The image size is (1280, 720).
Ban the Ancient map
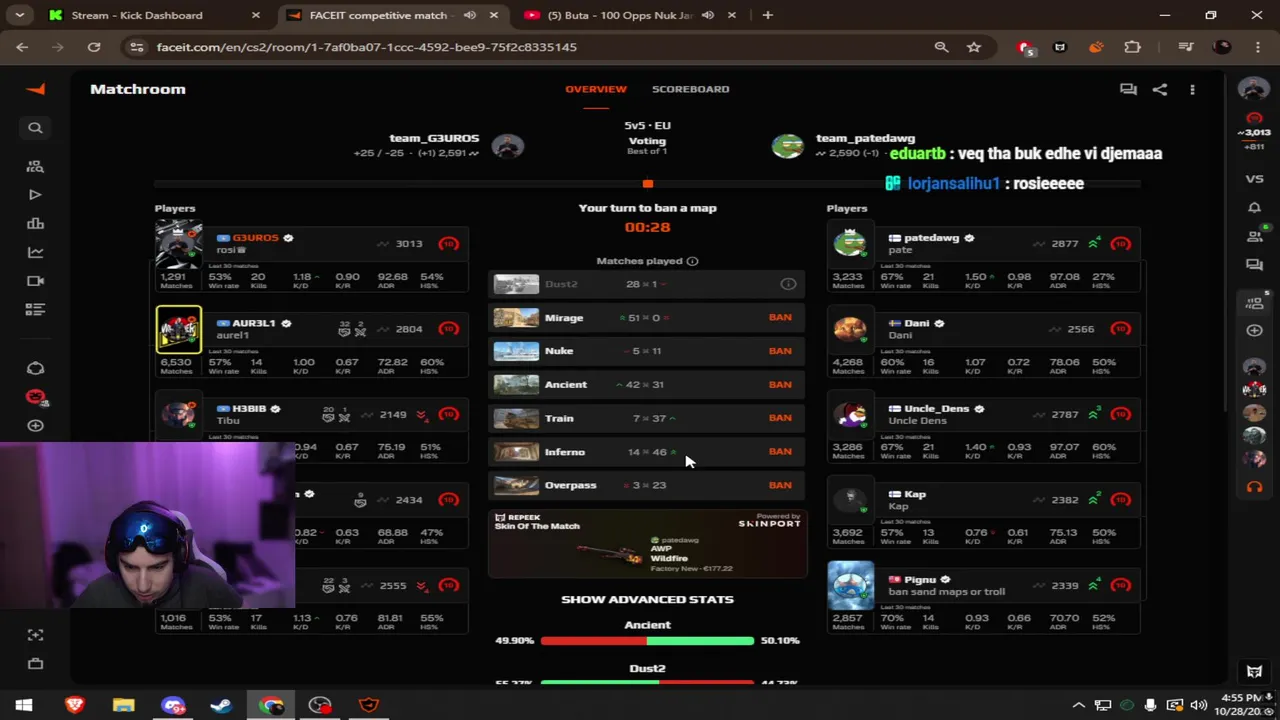[x=780, y=384]
